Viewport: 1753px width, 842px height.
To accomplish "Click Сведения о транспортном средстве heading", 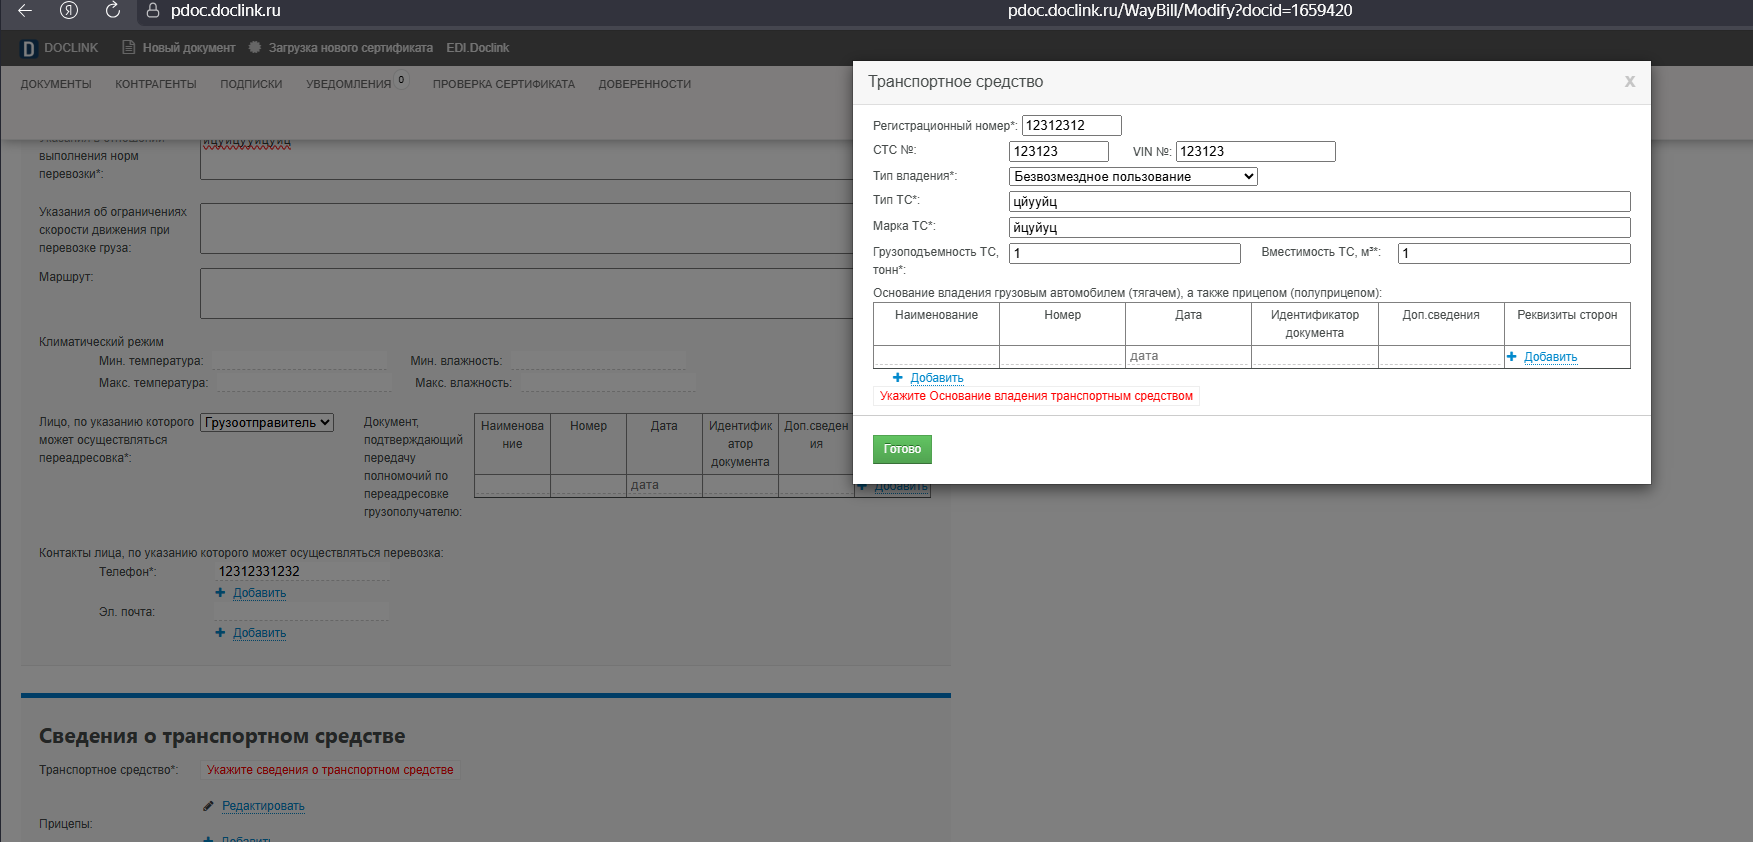I will (222, 736).
